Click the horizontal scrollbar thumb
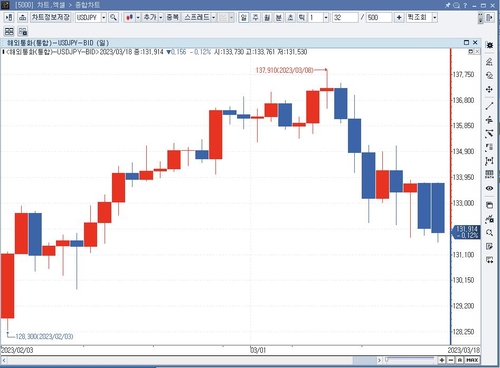 (x=364, y=360)
